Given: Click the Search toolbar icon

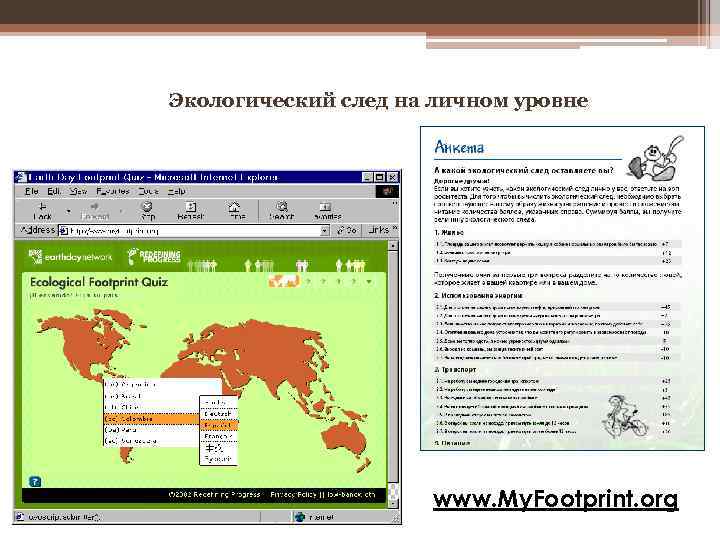Looking at the screenshot, I should (282, 207).
